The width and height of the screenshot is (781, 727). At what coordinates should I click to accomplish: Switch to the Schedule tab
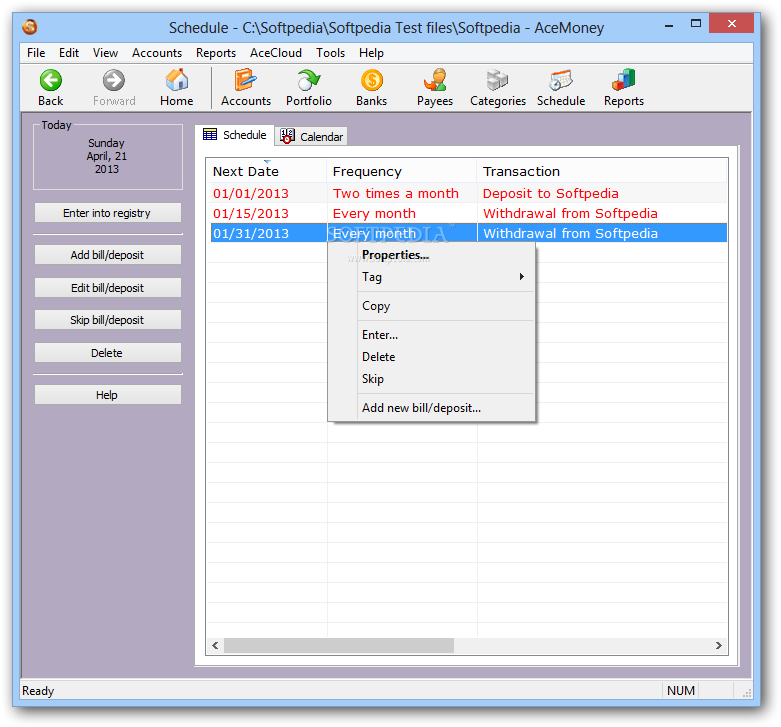pos(235,135)
